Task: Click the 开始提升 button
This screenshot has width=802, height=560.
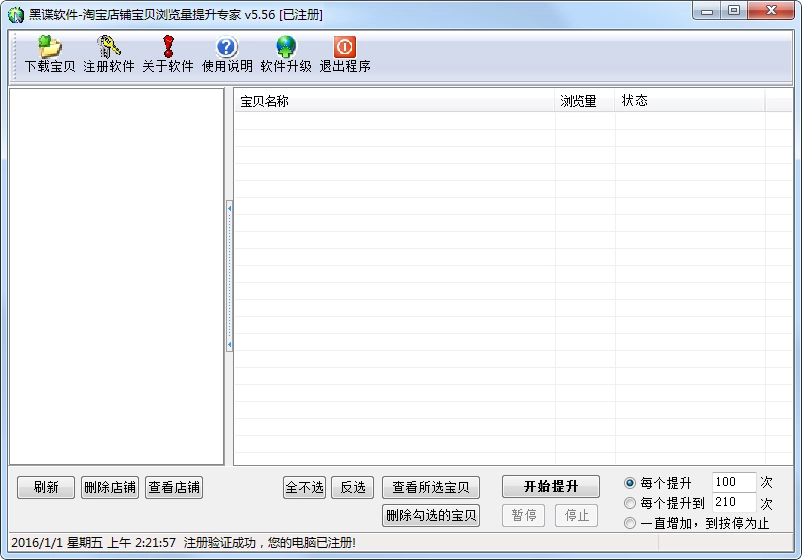Action: tap(551, 486)
